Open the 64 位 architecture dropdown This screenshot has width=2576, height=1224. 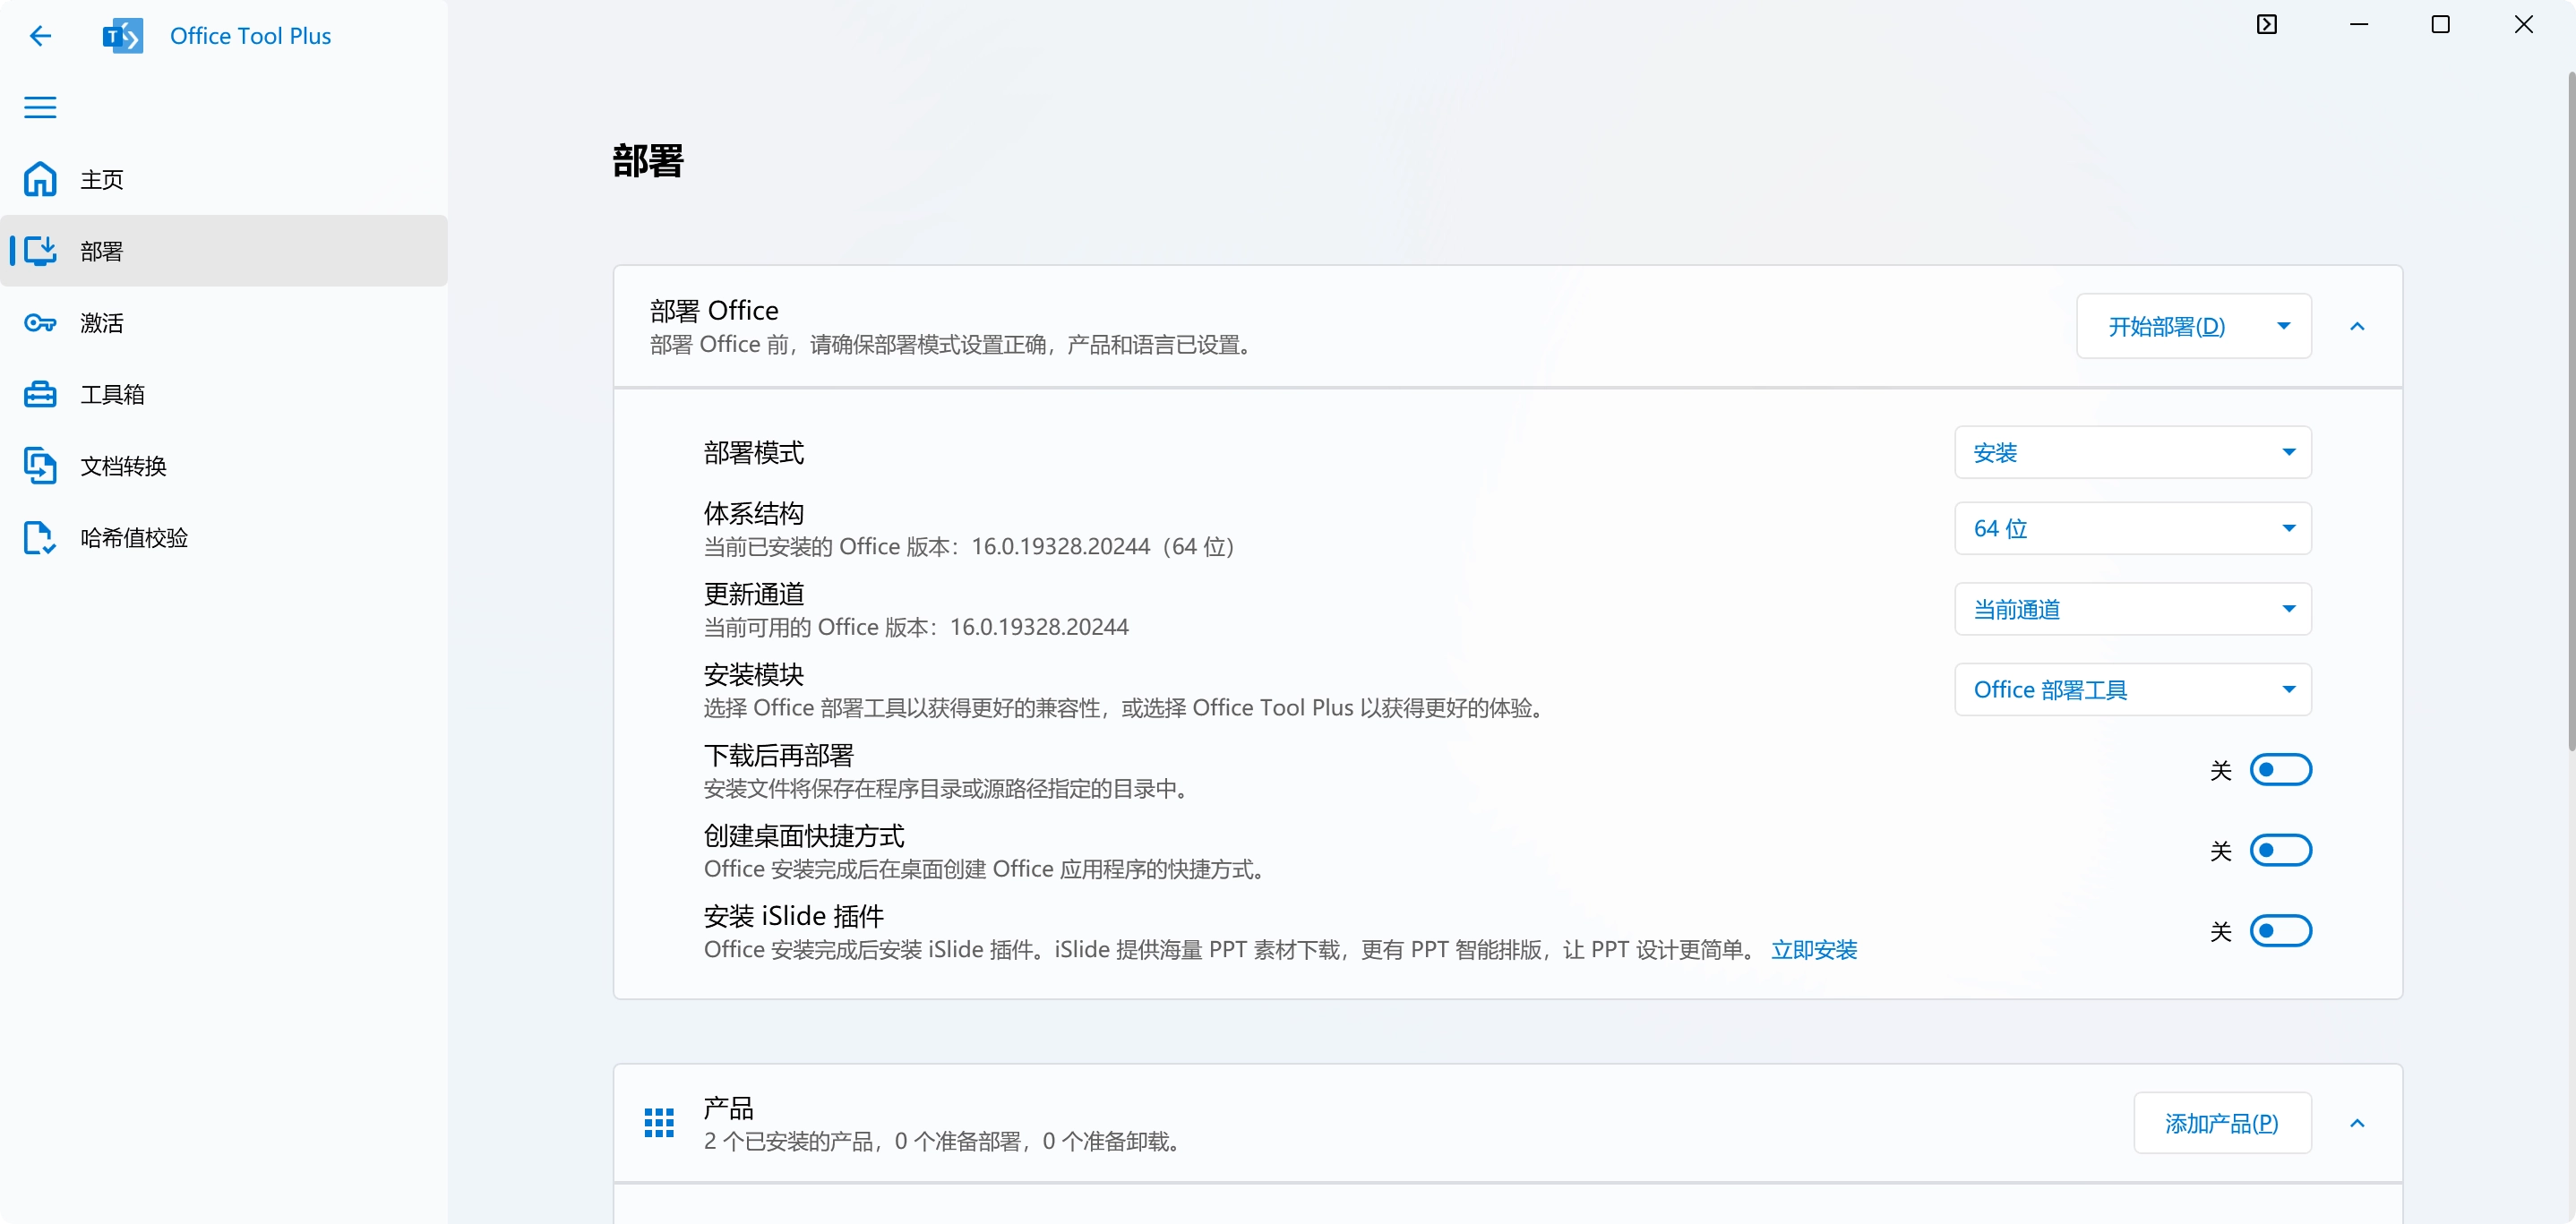(2133, 528)
